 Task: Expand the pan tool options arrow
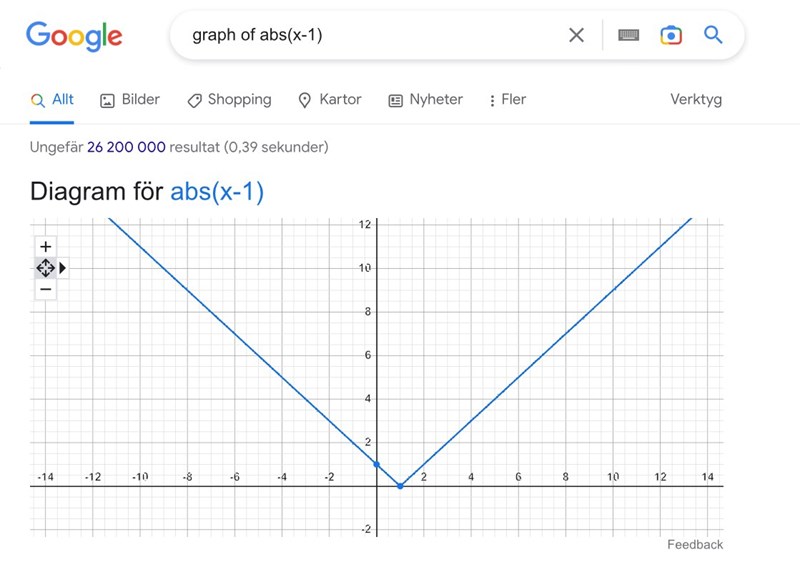pos(63,268)
